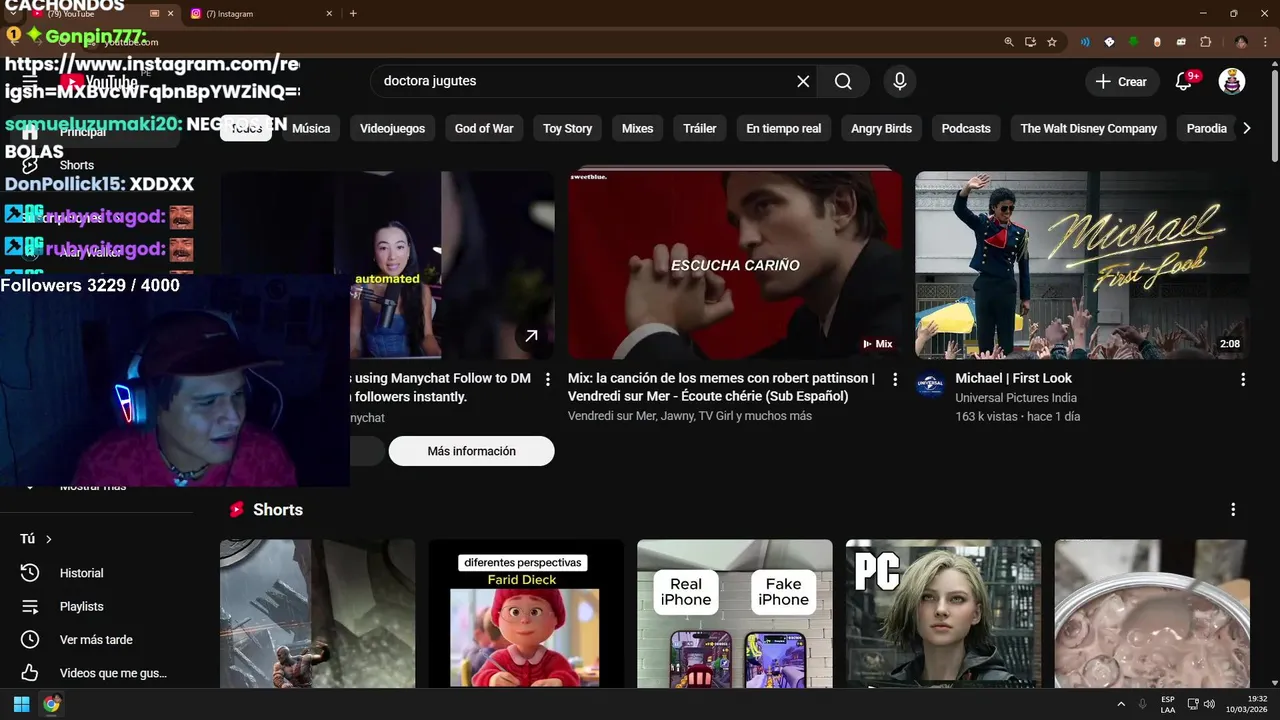Start voice search with the microphone icon
1280x720 pixels.
(x=899, y=81)
